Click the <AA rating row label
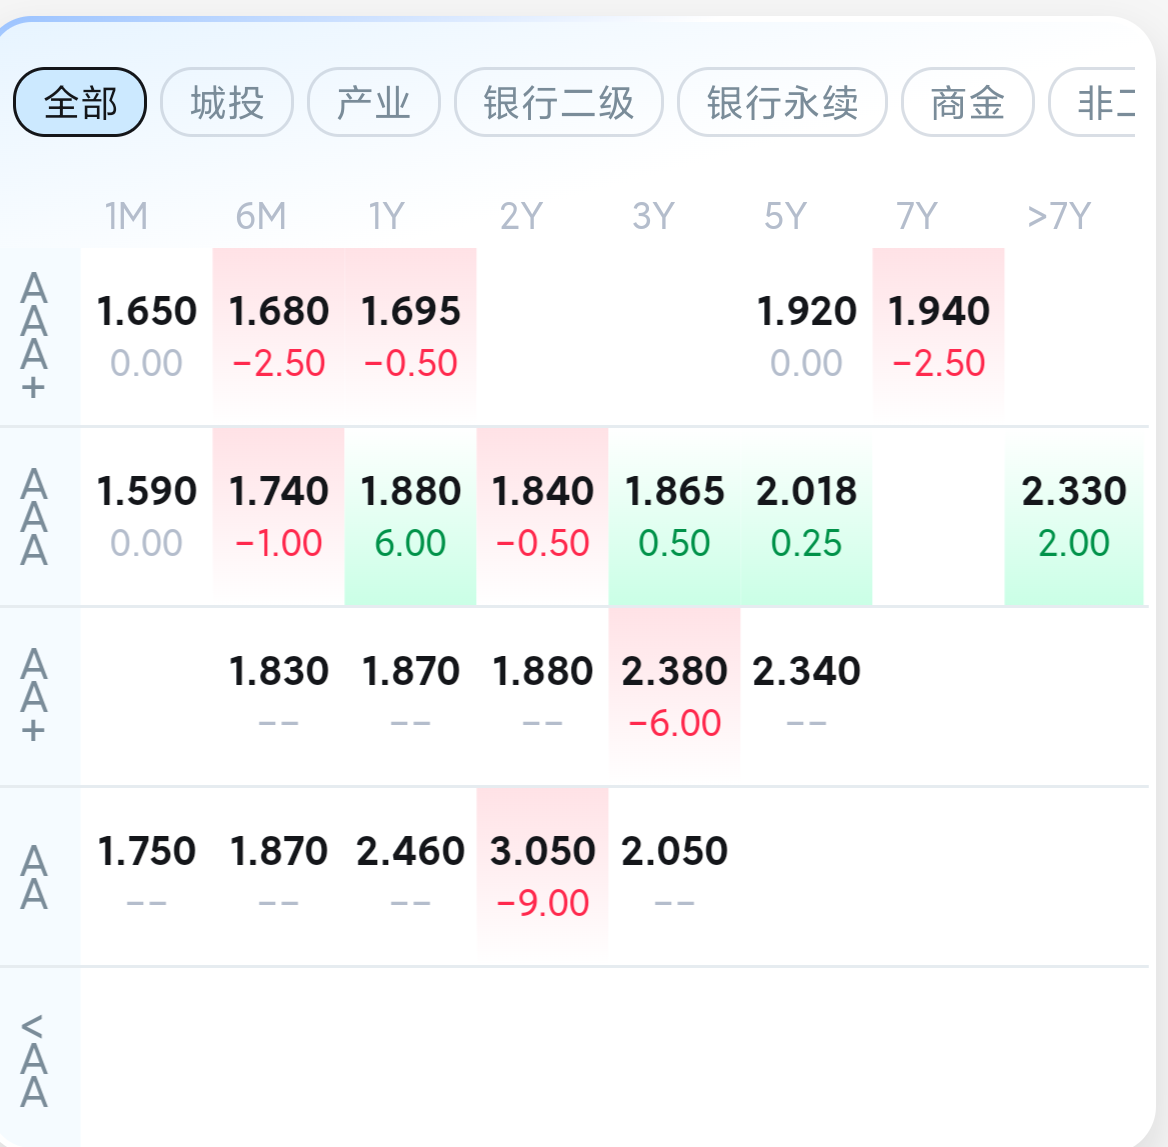1168x1147 pixels. (34, 1060)
